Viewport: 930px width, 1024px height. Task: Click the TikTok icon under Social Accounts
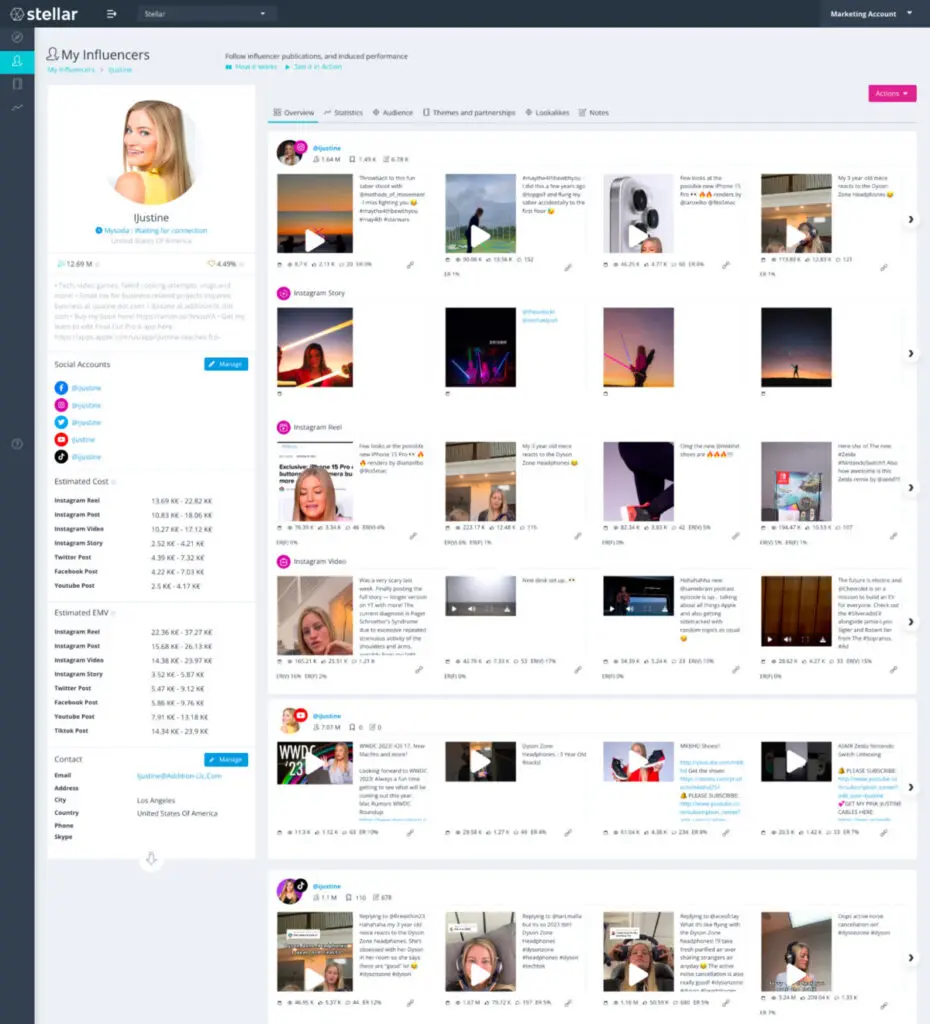61,456
